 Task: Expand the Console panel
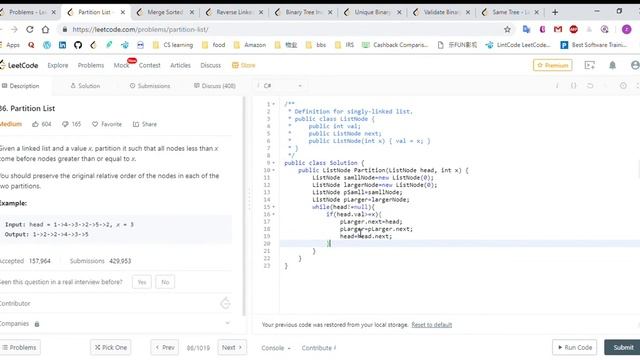point(276,348)
